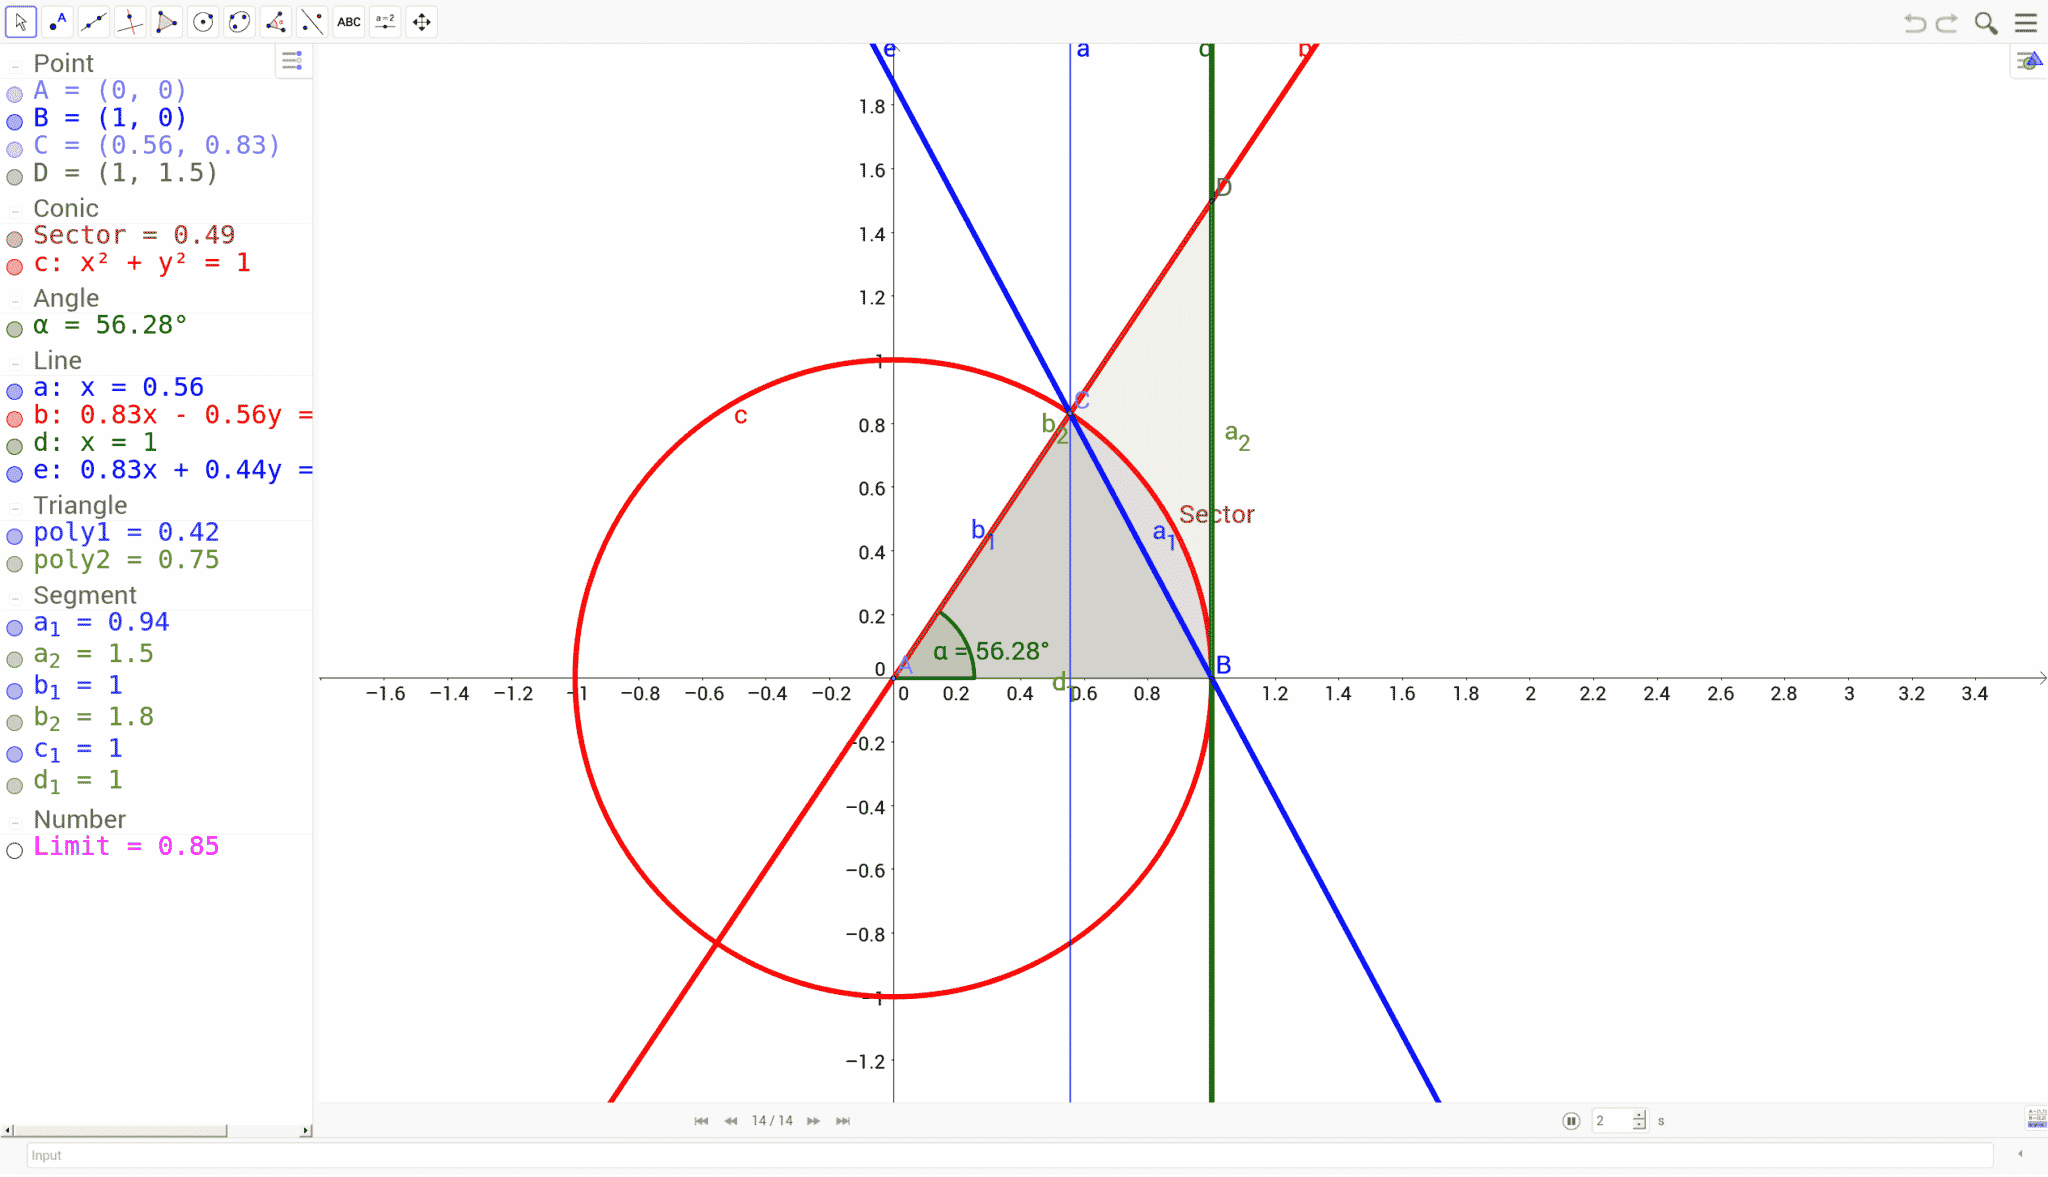Select line d: x = 1 entry
Image resolution: width=2048 pixels, height=1177 pixels.
click(95, 442)
